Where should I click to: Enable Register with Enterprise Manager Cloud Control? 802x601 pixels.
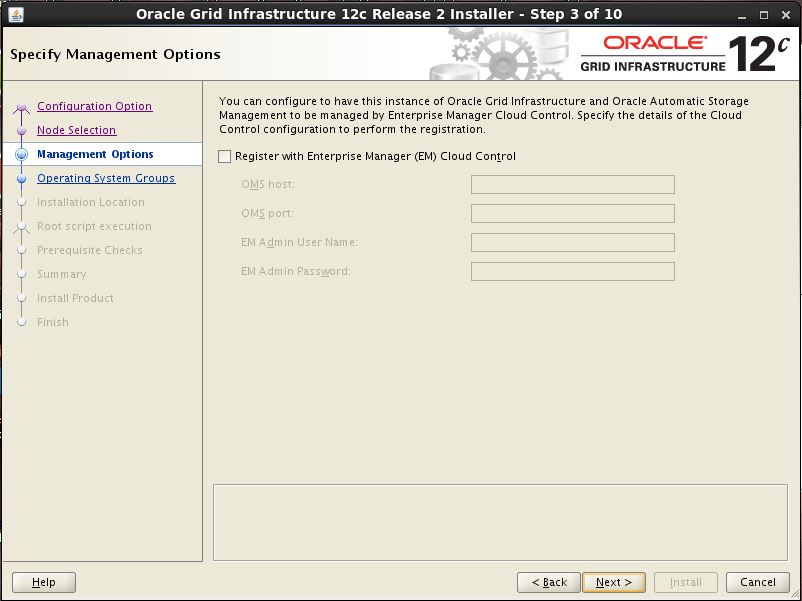(225, 157)
